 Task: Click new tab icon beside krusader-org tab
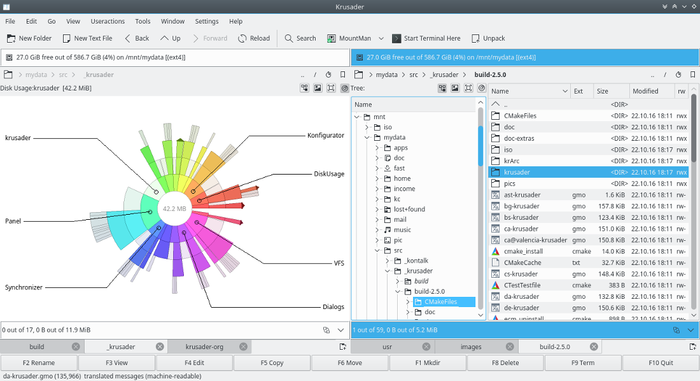click(342, 347)
